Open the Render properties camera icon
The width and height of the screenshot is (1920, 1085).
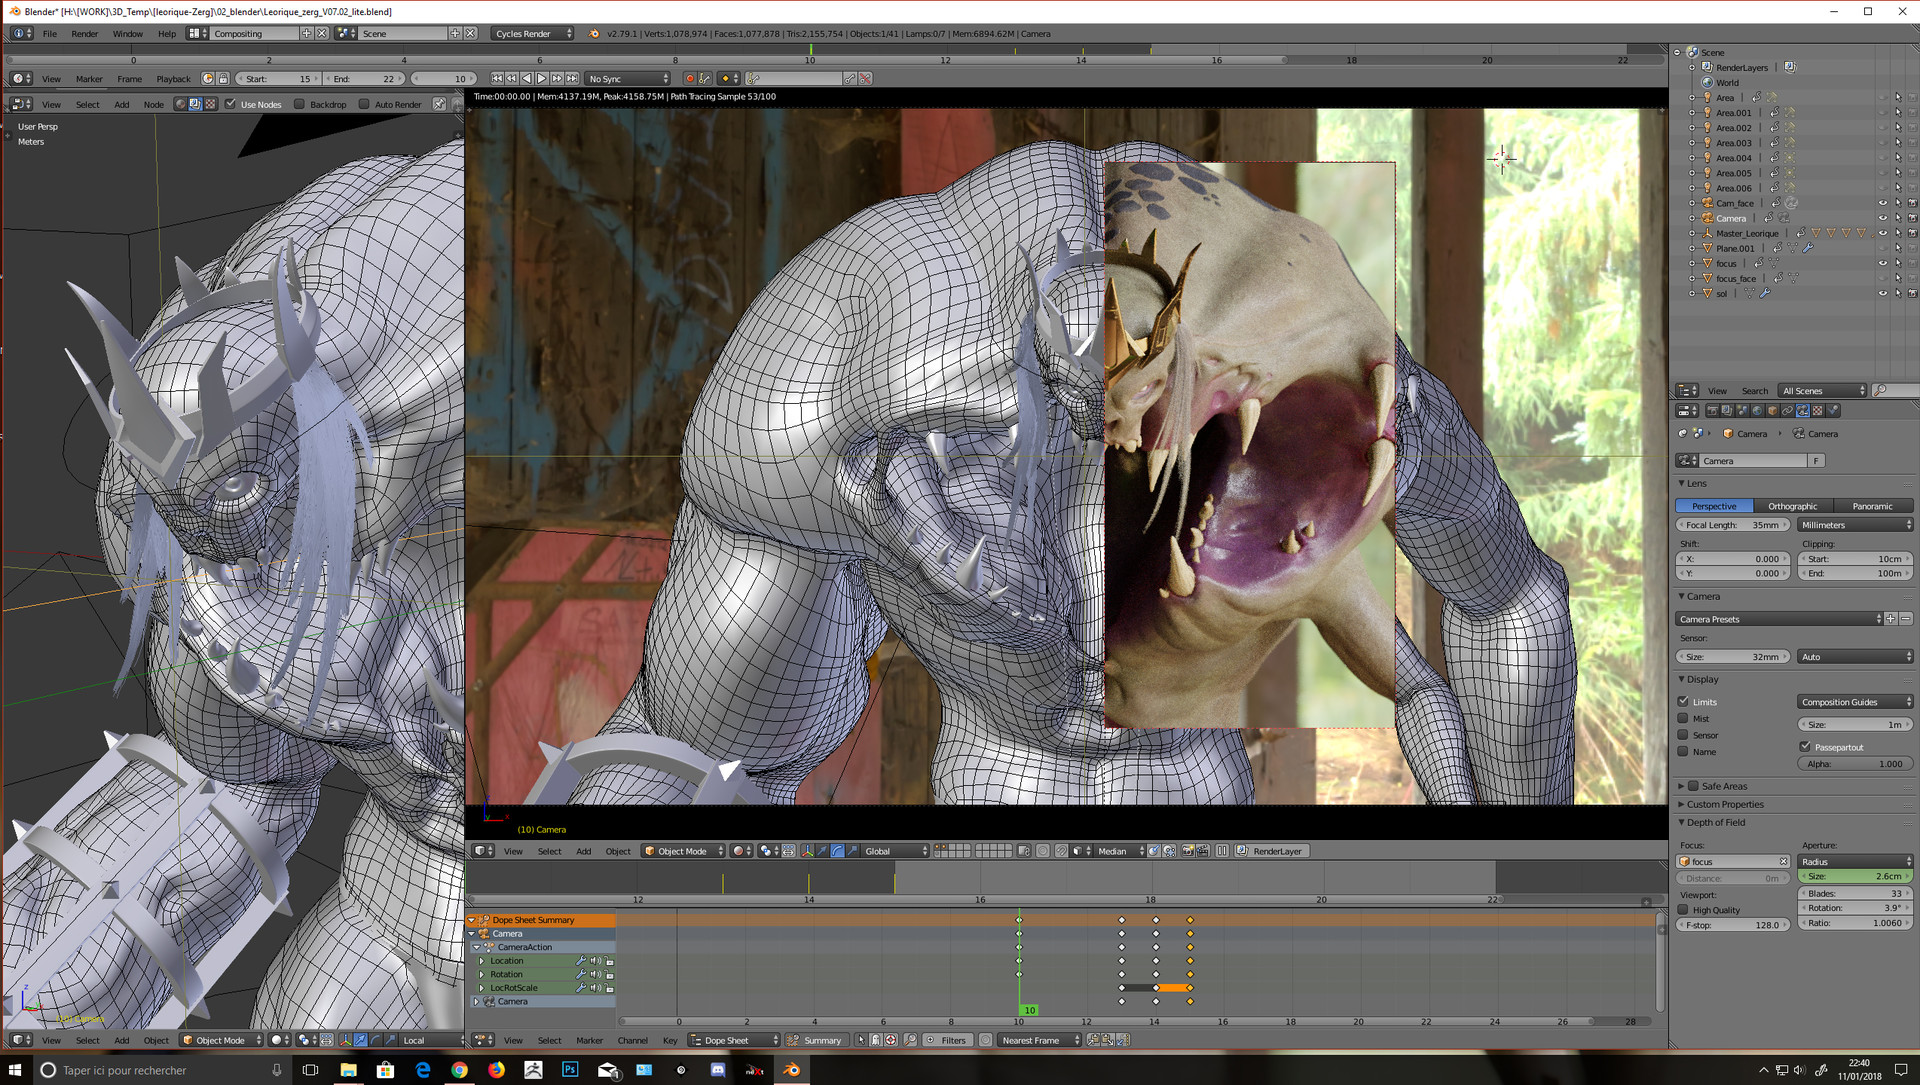click(1712, 410)
